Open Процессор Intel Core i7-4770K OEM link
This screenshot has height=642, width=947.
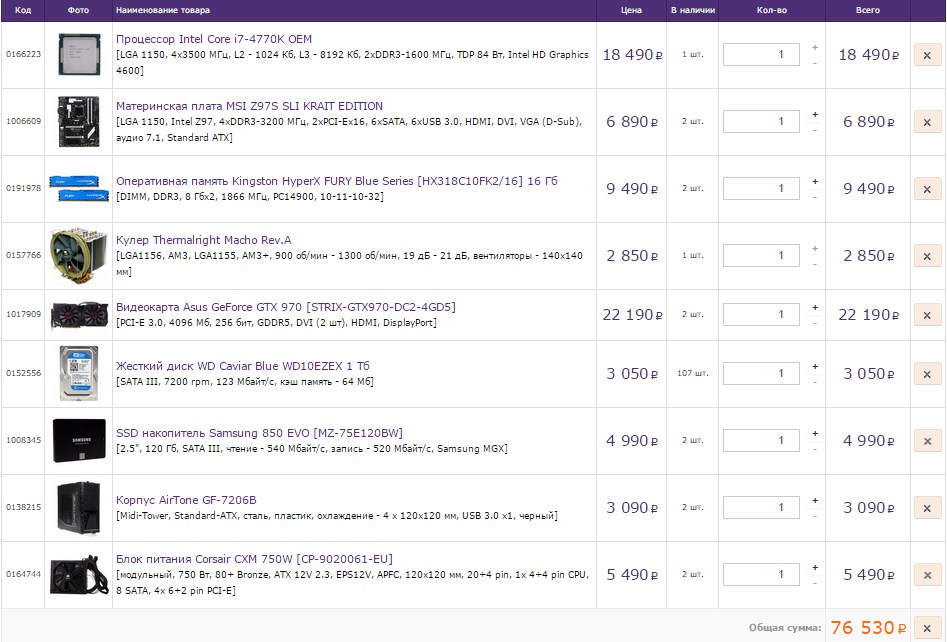coord(214,39)
